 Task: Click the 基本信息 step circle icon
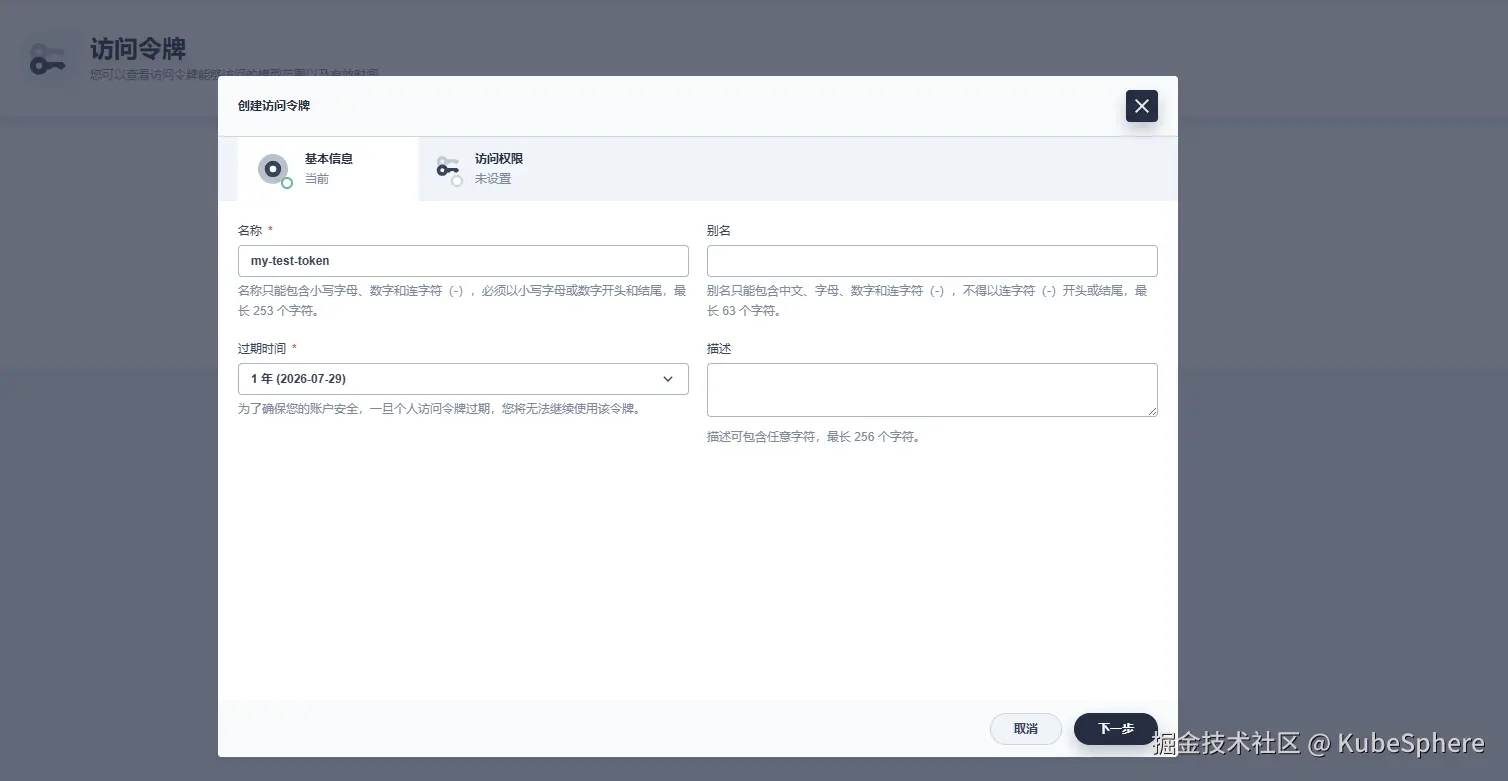(x=273, y=169)
